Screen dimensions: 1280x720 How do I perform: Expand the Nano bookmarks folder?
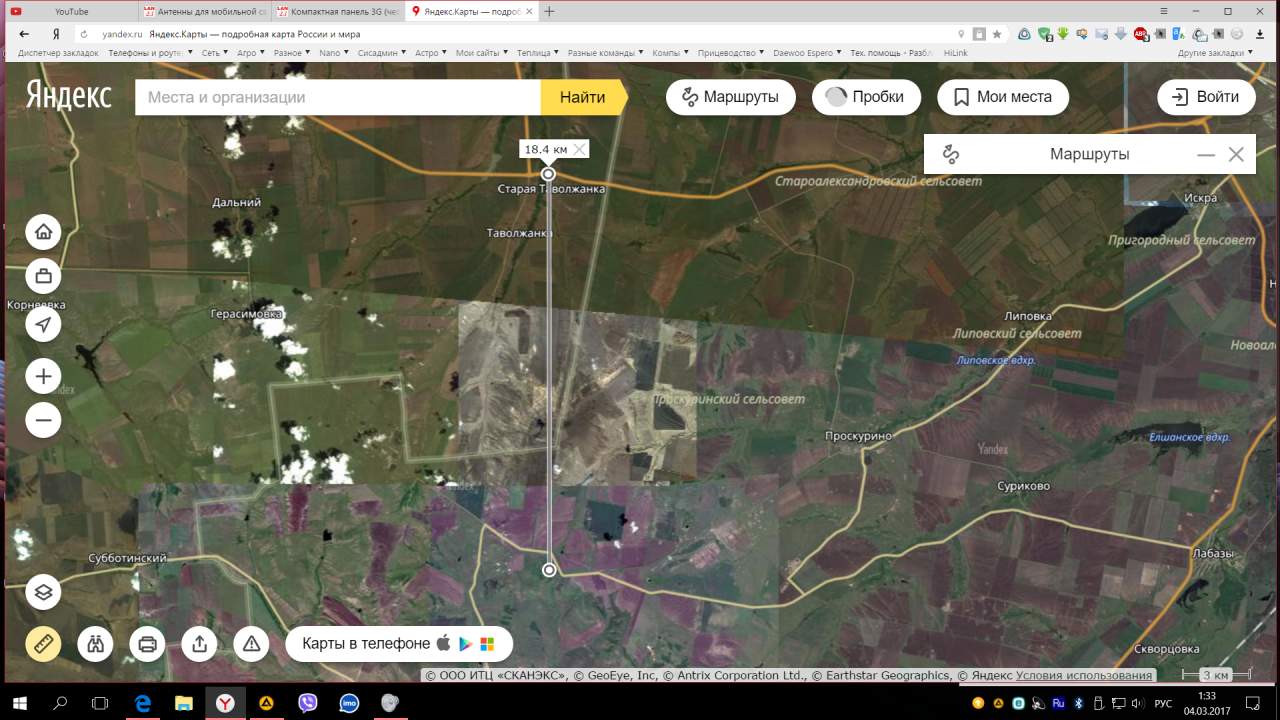click(x=334, y=53)
